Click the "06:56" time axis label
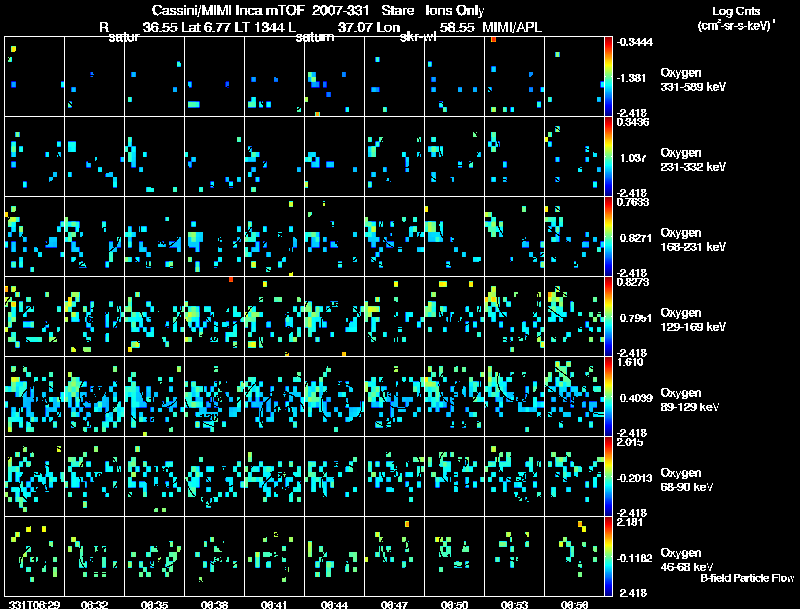800x609 pixels. [x=574, y=604]
